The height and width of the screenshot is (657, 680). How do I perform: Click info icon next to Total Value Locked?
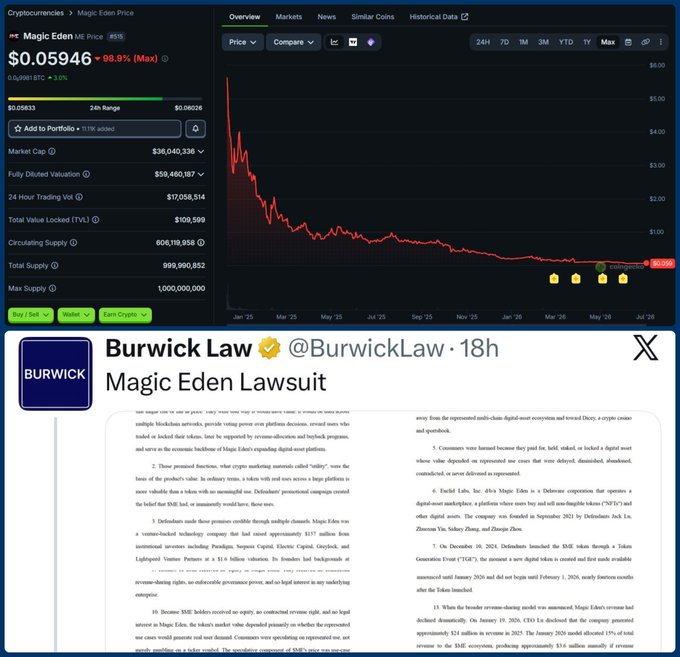pos(95,220)
